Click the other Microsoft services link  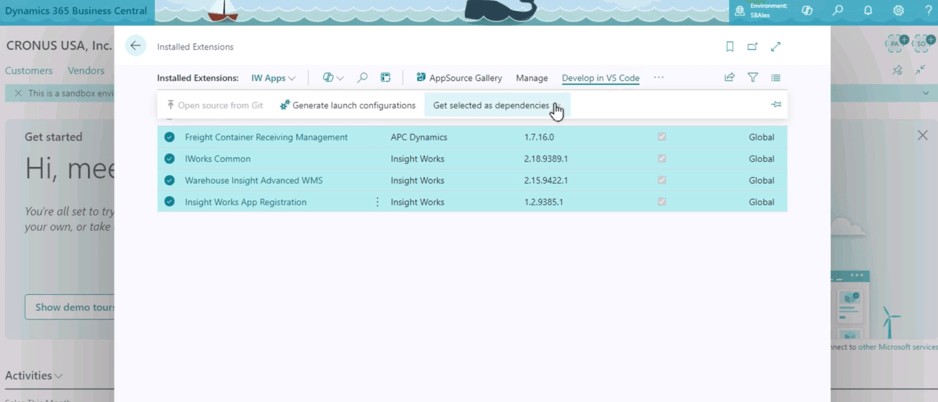pyautogui.click(x=898, y=347)
